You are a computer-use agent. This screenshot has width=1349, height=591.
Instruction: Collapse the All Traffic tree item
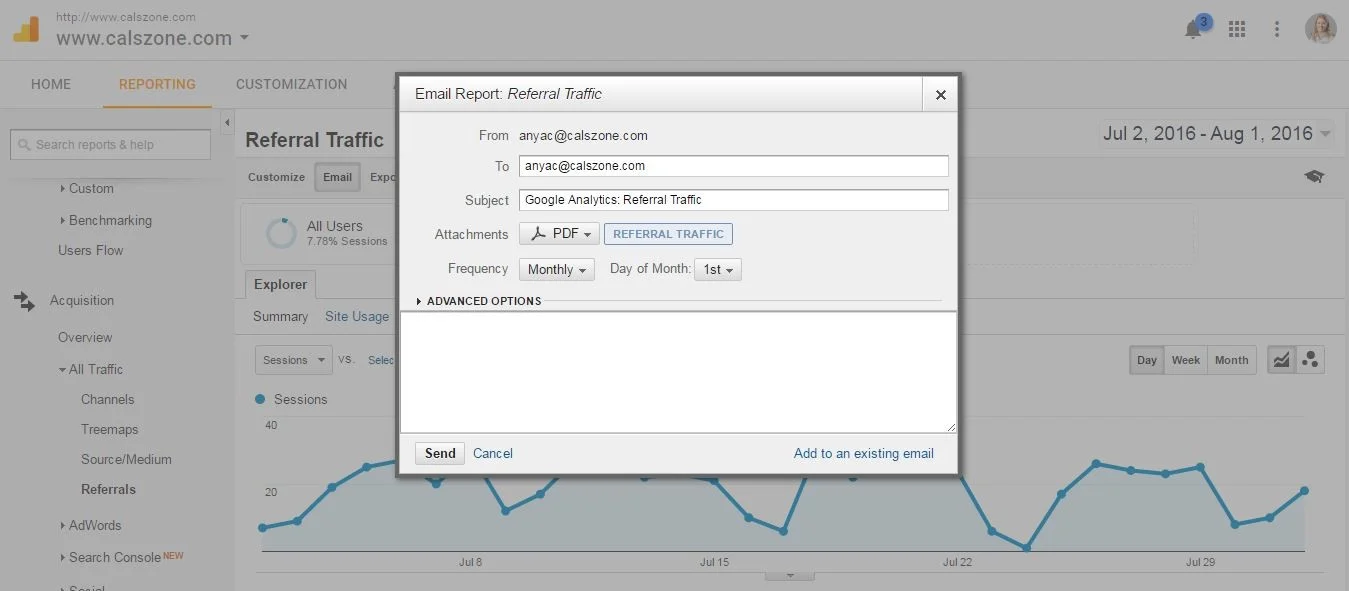pos(62,370)
